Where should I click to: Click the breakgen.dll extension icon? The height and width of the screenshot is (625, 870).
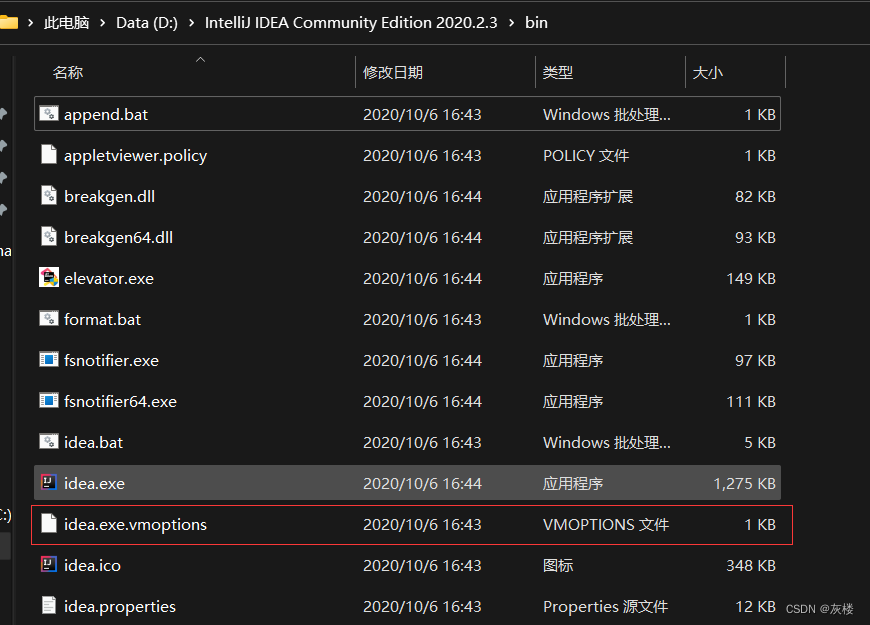tap(49, 196)
